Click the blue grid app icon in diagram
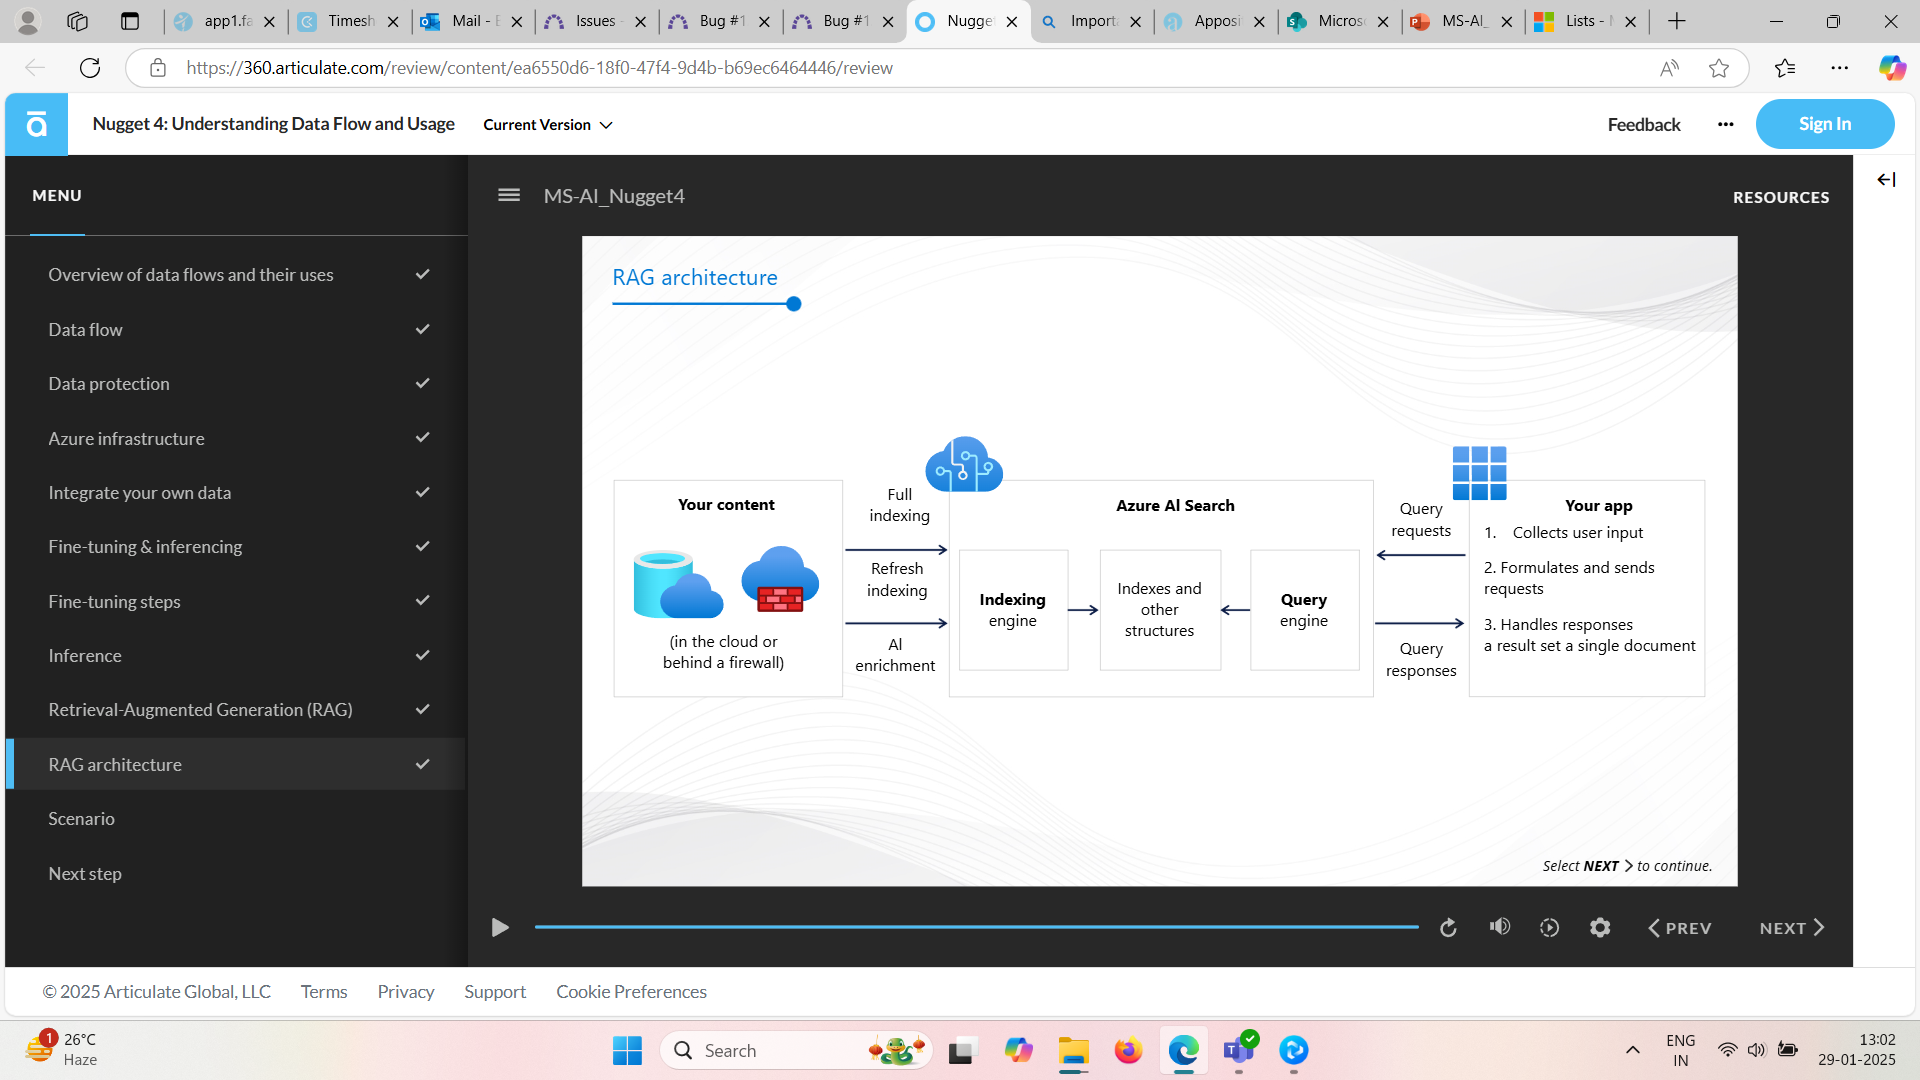The height and width of the screenshot is (1080, 1920). point(1479,473)
